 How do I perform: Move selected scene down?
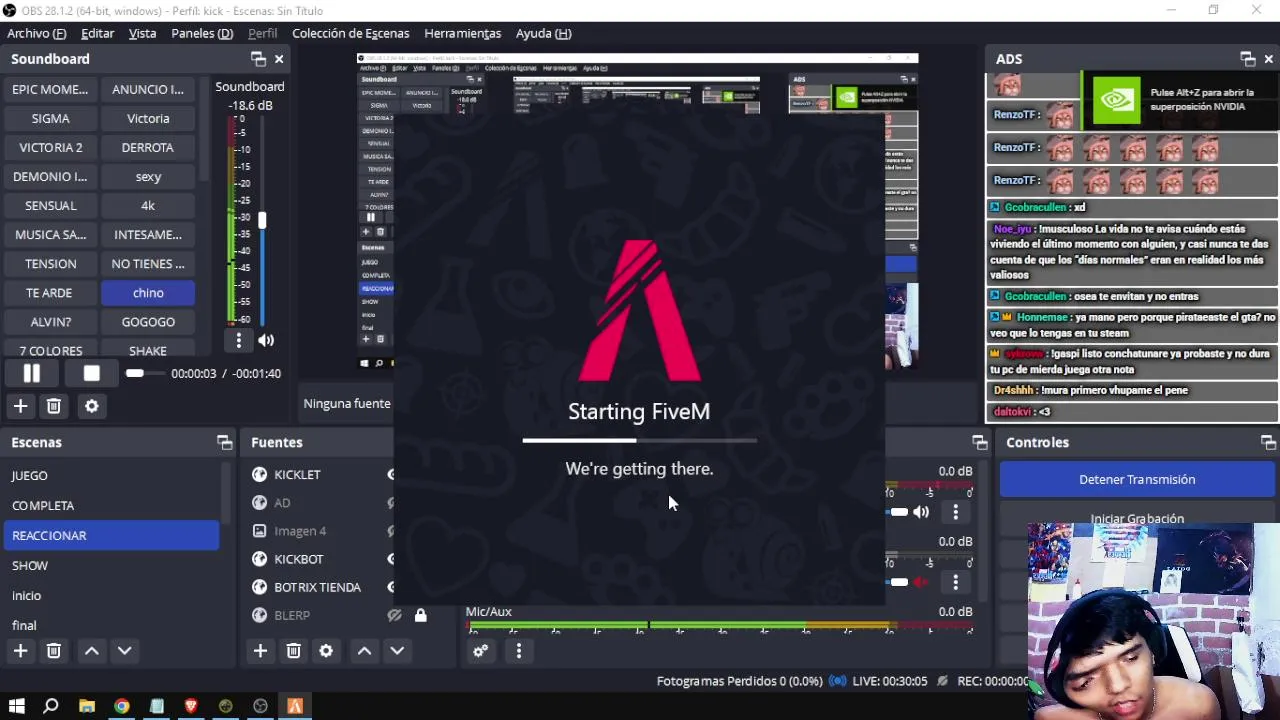tap(124, 651)
